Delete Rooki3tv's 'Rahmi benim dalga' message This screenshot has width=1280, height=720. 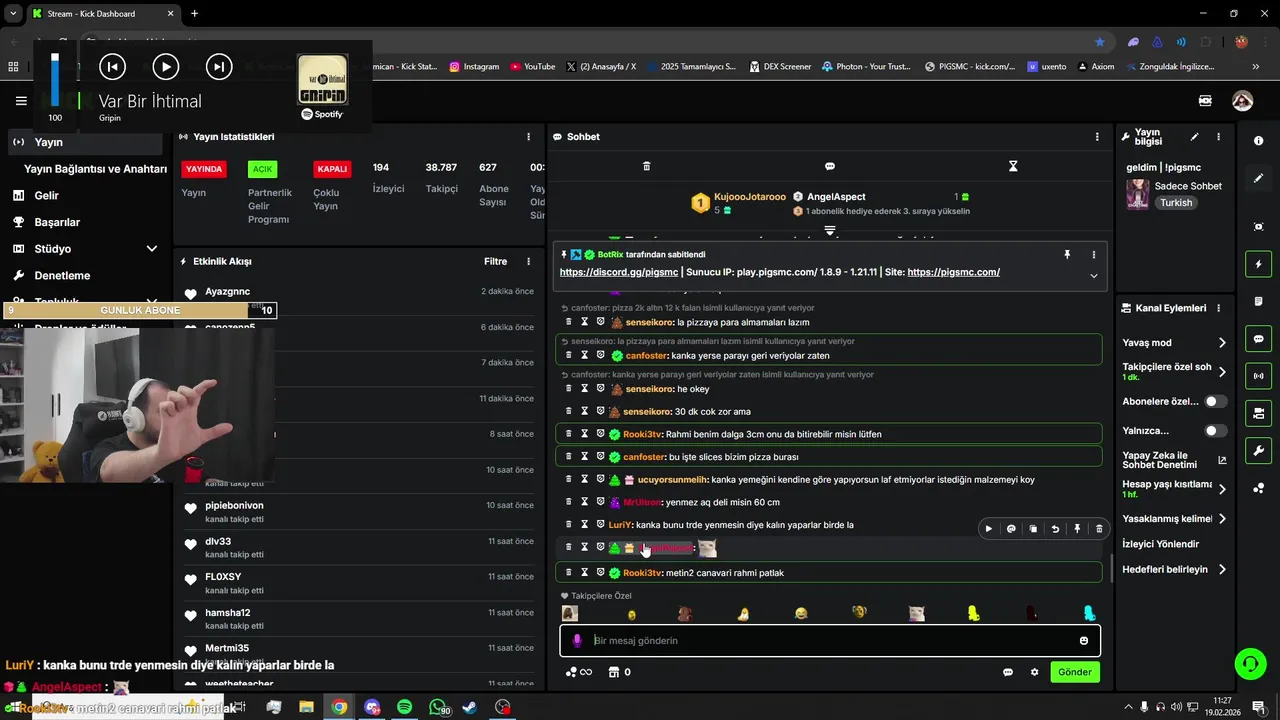coord(569,434)
